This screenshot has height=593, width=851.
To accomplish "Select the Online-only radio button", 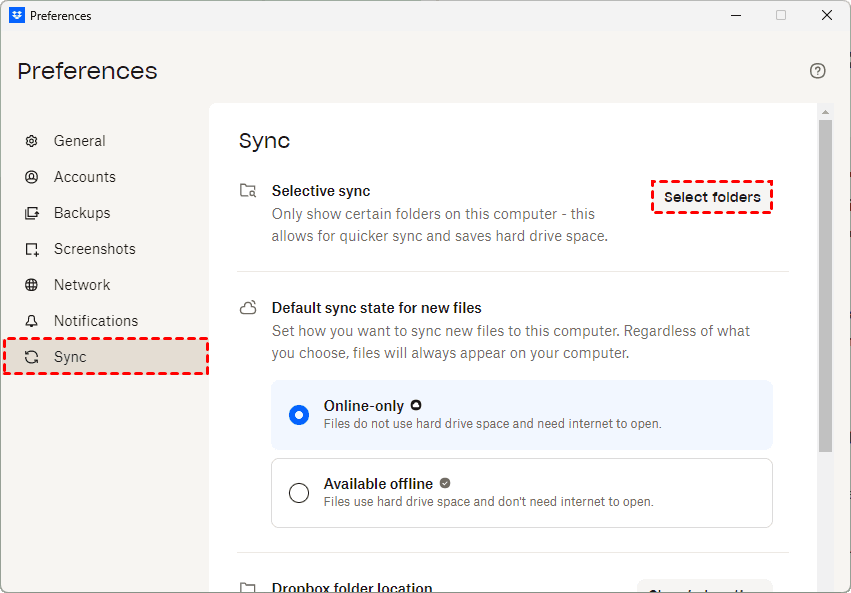I will tap(299, 414).
